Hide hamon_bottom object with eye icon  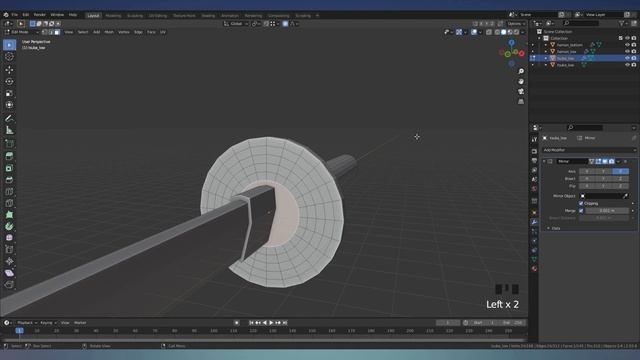coord(627,45)
